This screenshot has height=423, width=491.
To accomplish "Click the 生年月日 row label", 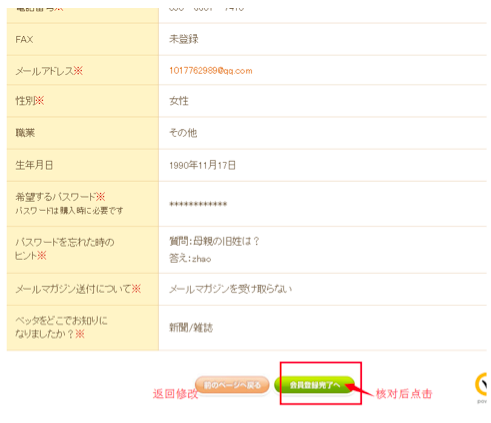I will (34, 165).
